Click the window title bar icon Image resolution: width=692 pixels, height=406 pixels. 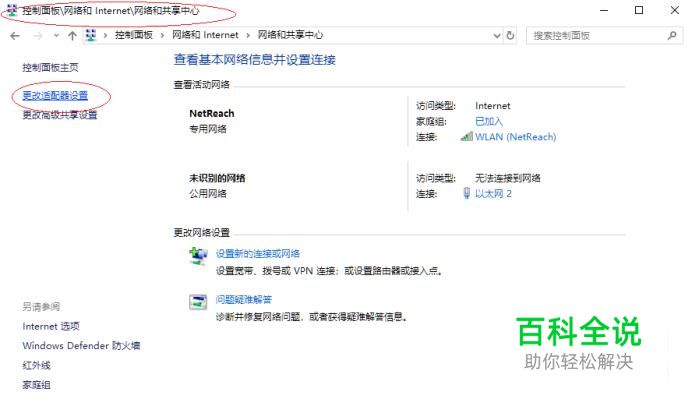12,11
